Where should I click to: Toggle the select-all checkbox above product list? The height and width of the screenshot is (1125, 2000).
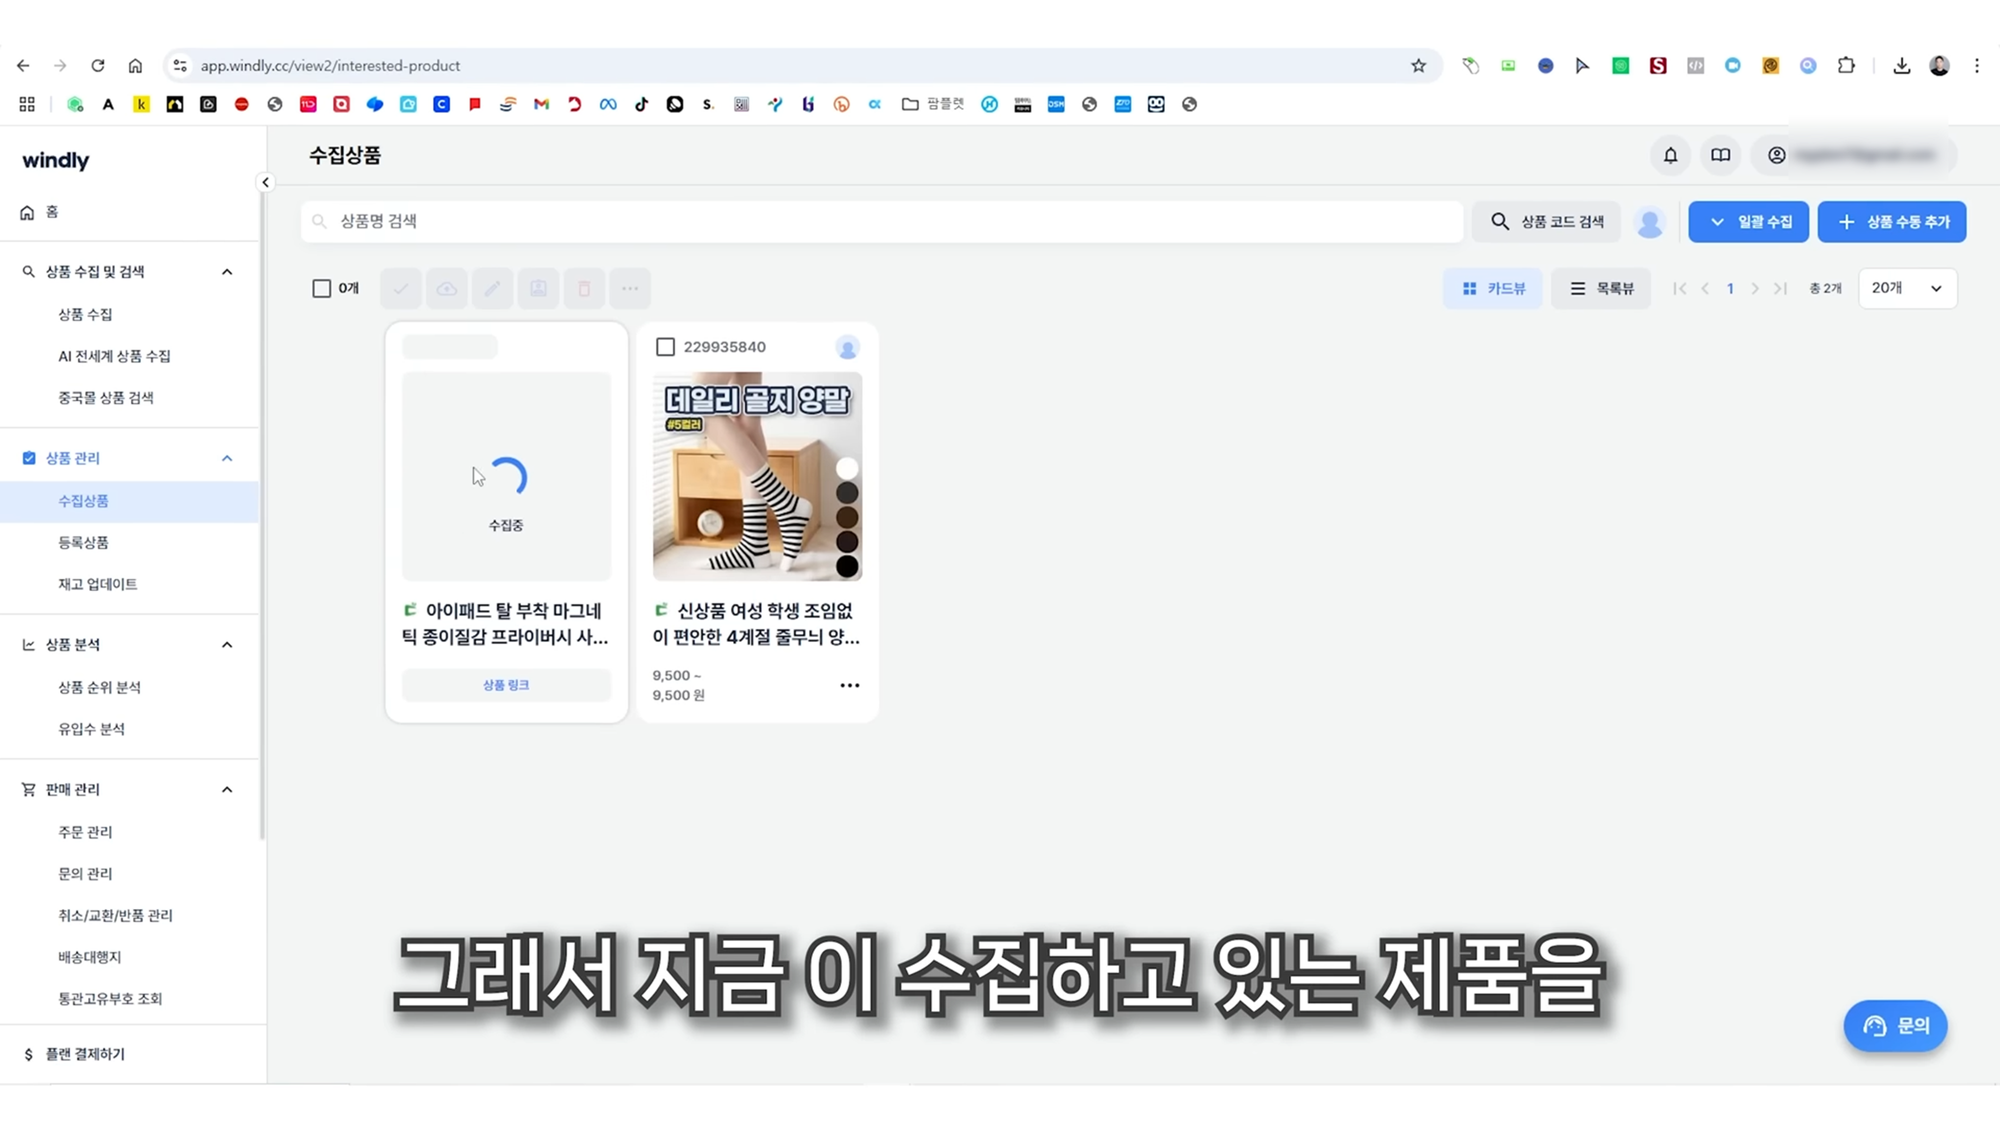click(x=321, y=288)
